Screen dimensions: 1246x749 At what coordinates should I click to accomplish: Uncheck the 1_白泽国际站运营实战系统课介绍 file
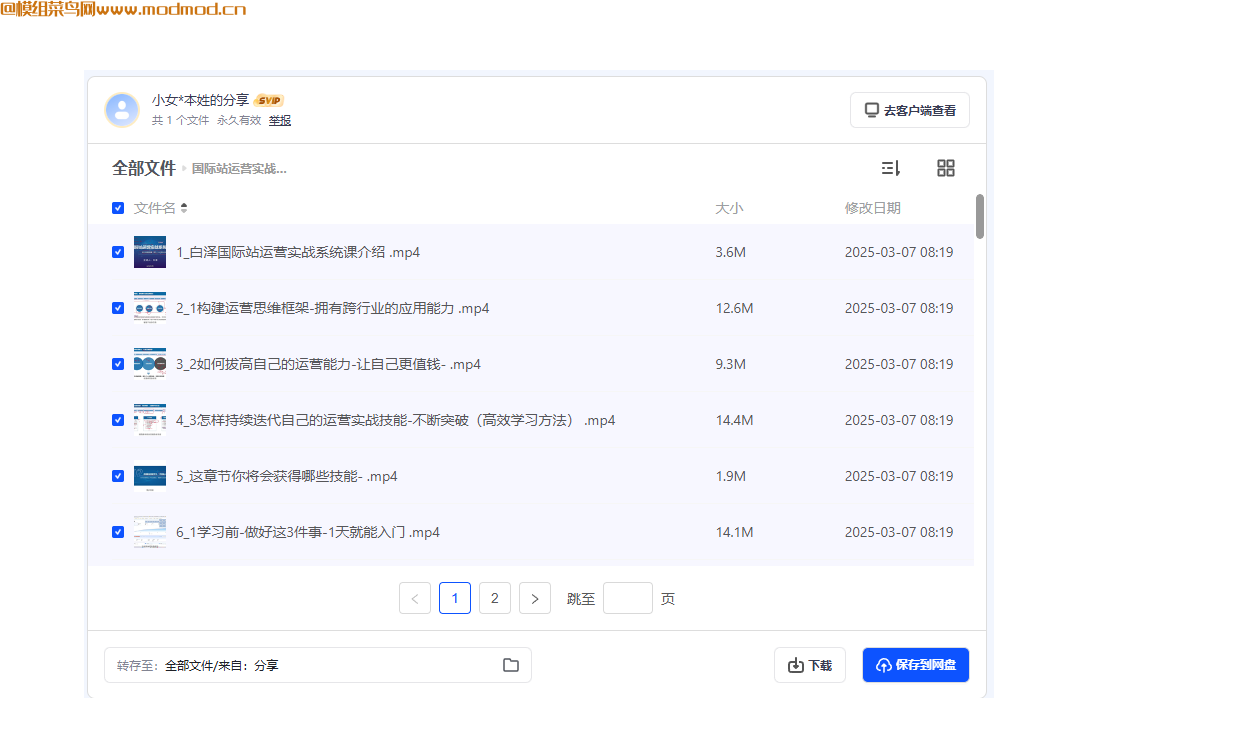pos(118,252)
